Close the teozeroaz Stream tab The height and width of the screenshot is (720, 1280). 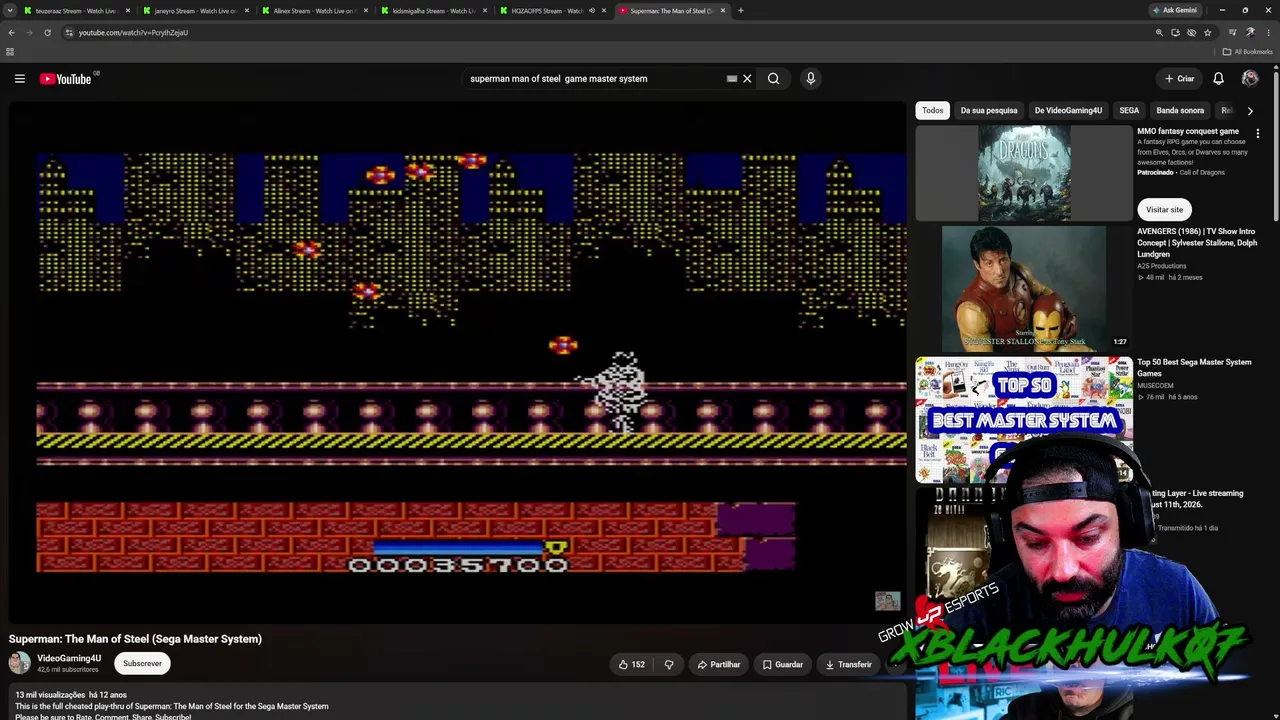coord(128,10)
